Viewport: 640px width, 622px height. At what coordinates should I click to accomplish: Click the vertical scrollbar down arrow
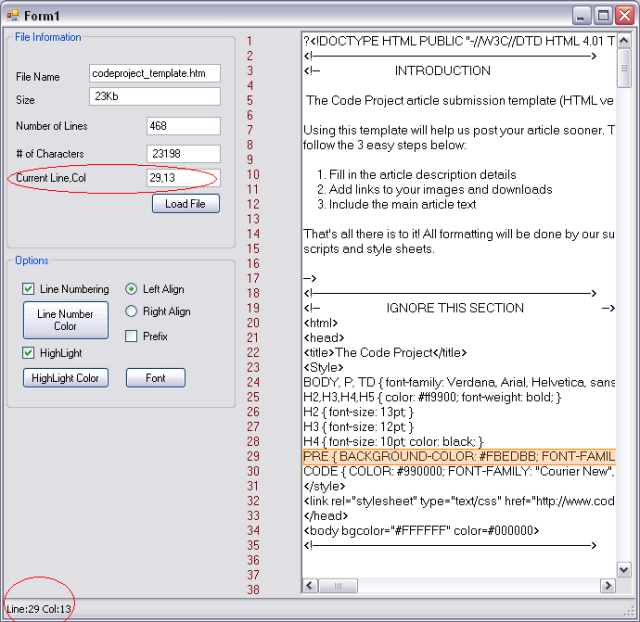[624, 569]
